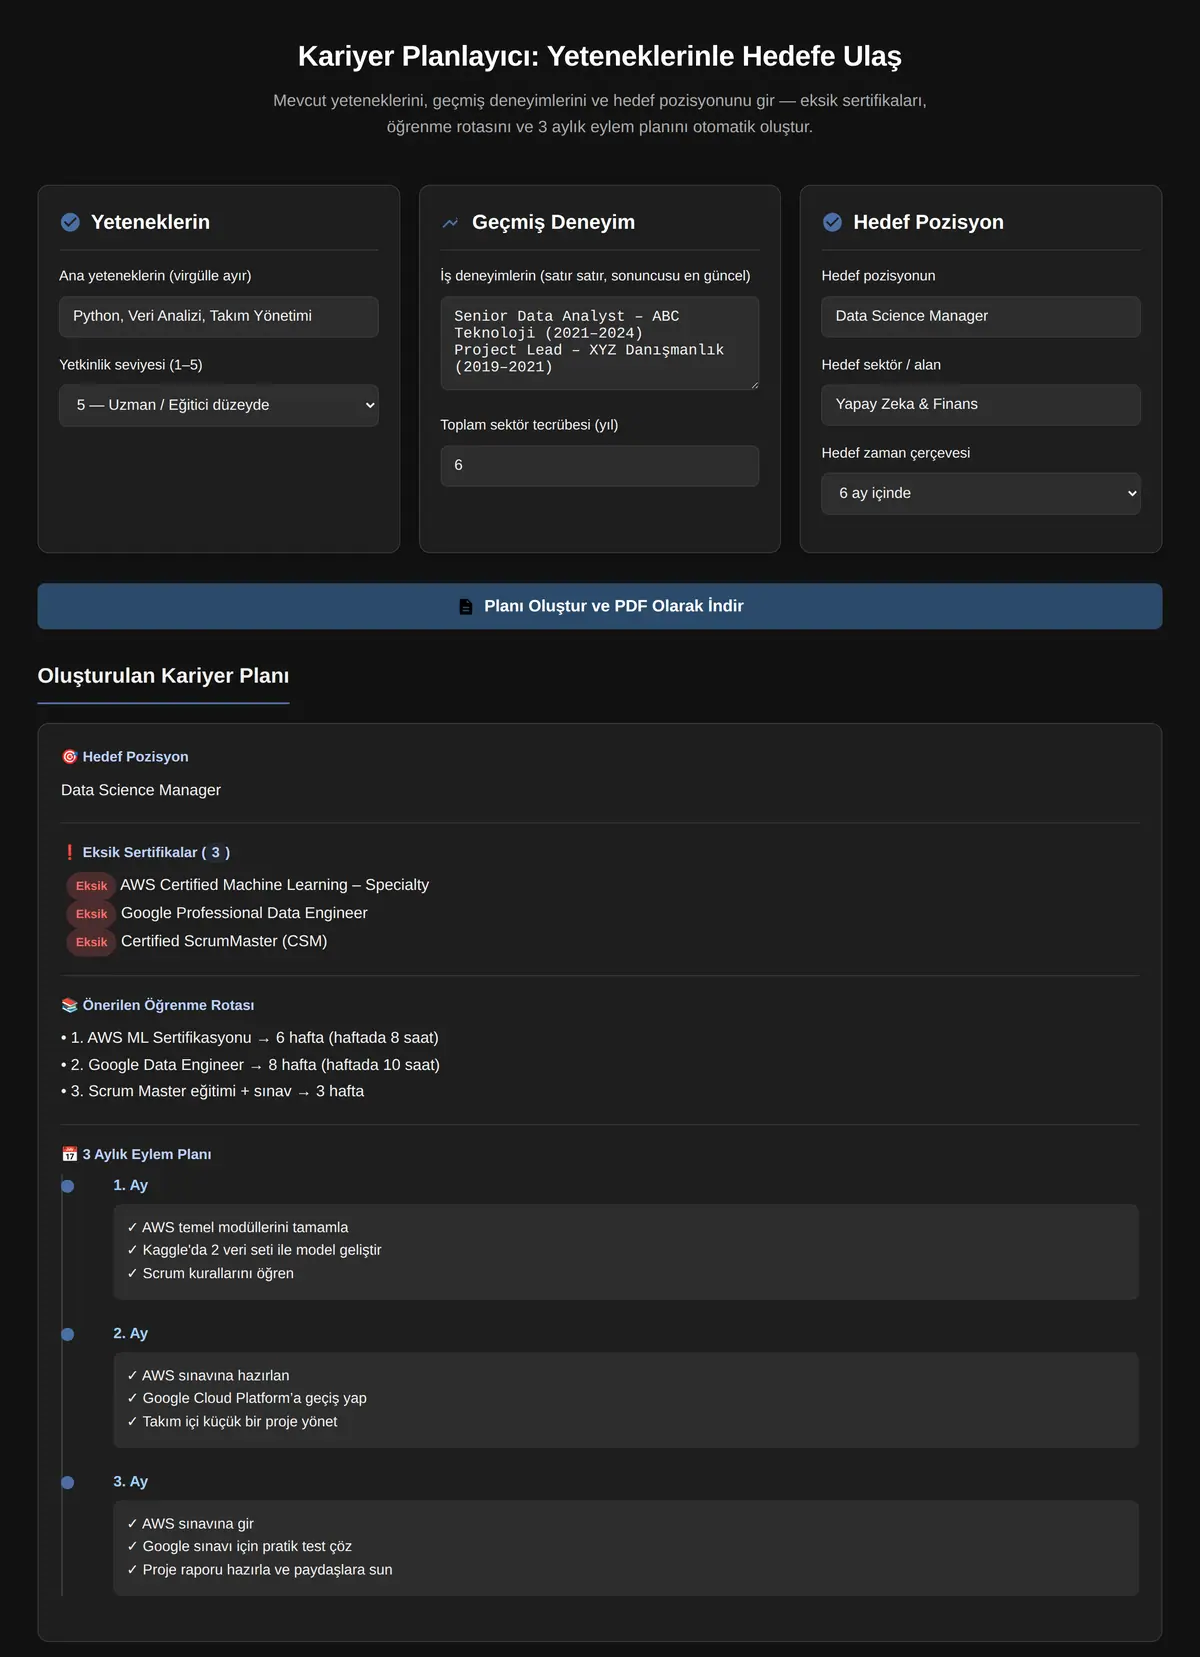Click the red exclamation icon by Eksik Sertifikalar
This screenshot has width=1200, height=1657.
click(69, 852)
